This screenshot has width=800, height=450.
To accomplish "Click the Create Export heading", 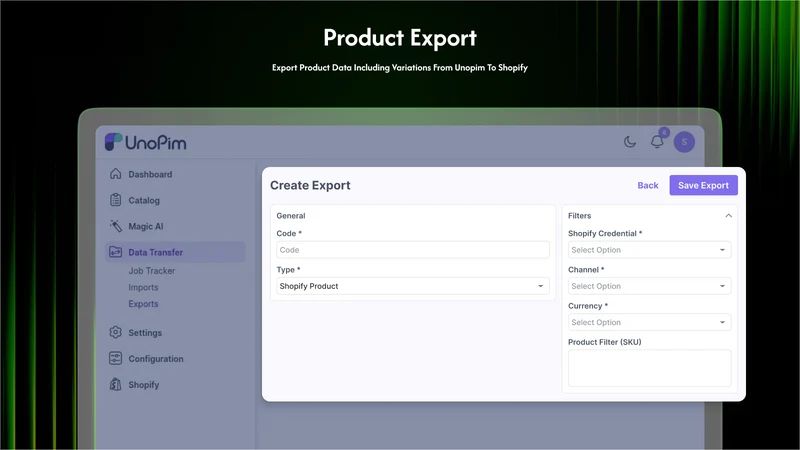I will point(310,185).
